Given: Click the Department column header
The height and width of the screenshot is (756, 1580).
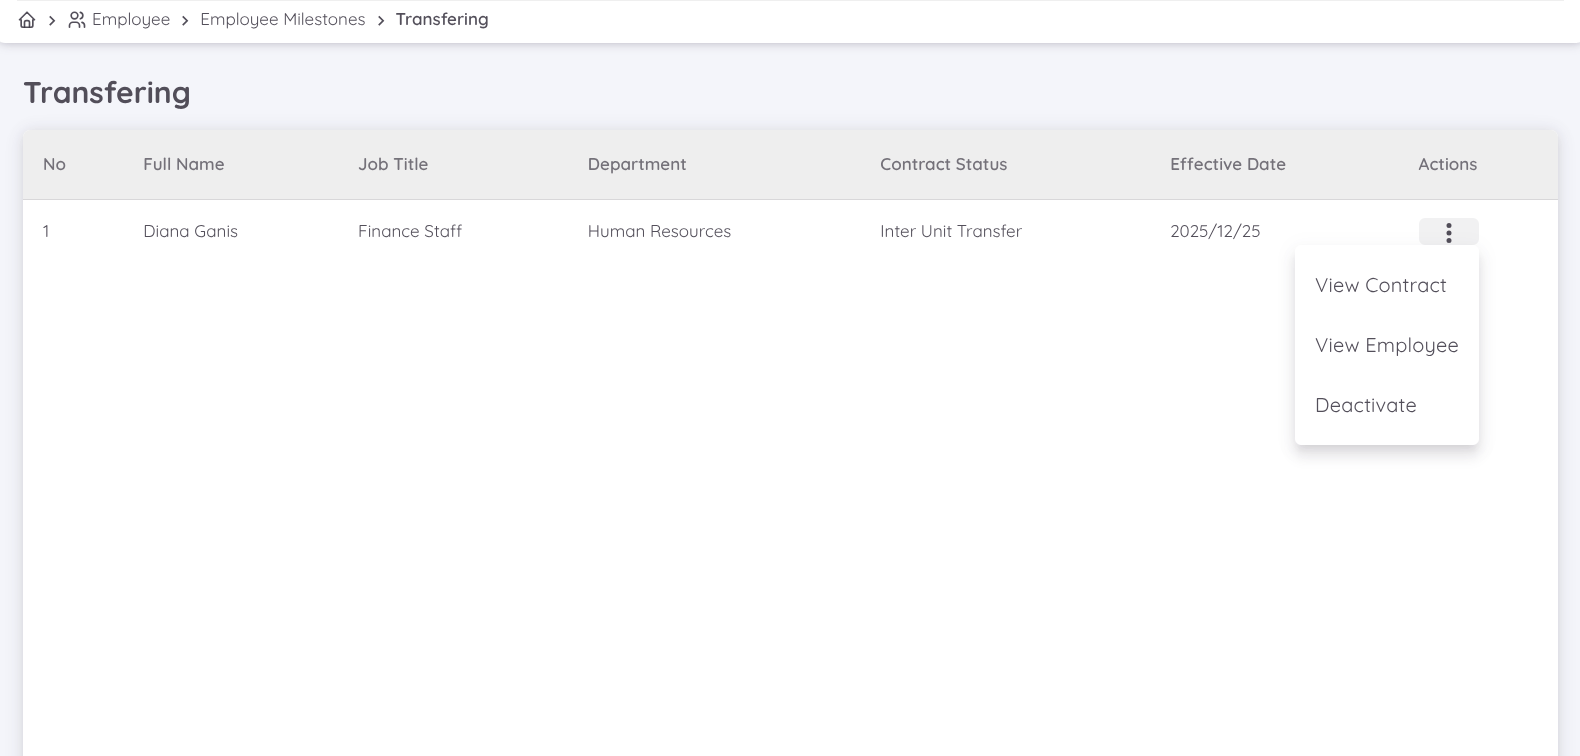Looking at the screenshot, I should (x=637, y=165).
